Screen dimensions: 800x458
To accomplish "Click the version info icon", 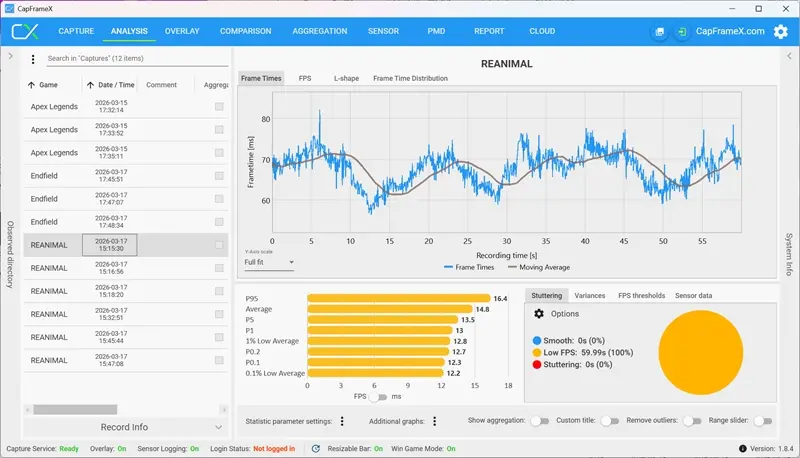I will click(x=741, y=449).
